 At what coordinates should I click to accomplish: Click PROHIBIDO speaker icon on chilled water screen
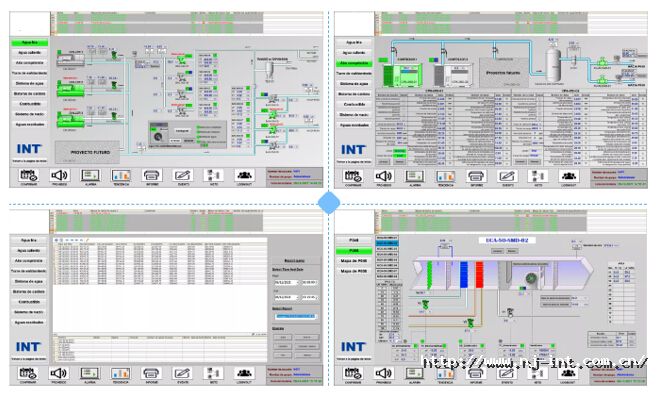[x=59, y=175]
